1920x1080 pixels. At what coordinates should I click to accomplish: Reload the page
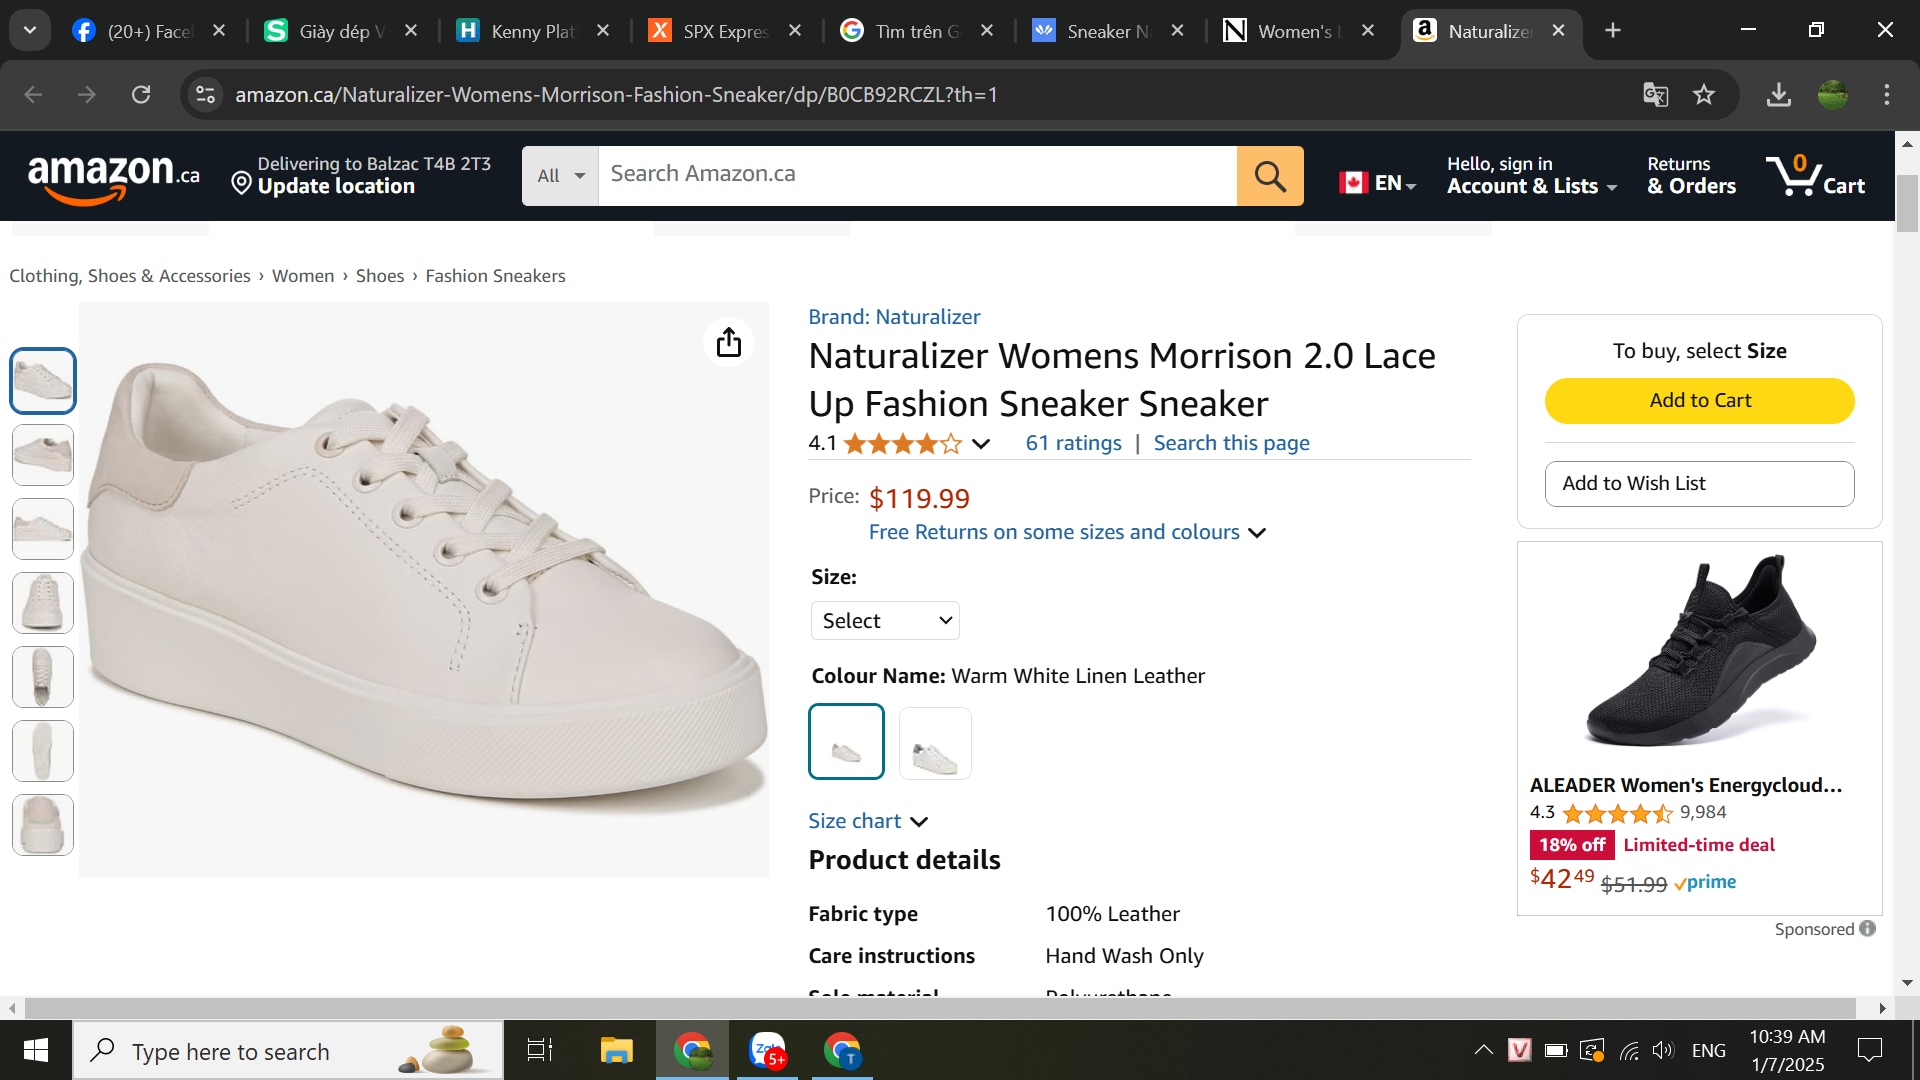[x=141, y=95]
